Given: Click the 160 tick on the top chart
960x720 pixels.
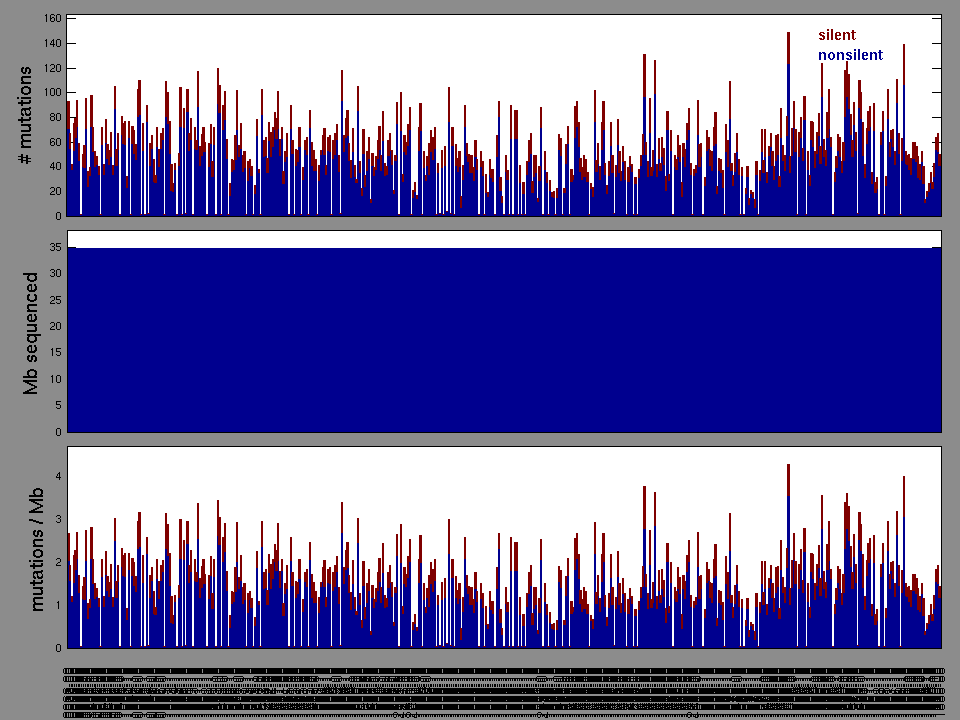Looking at the screenshot, I should tap(51, 19).
